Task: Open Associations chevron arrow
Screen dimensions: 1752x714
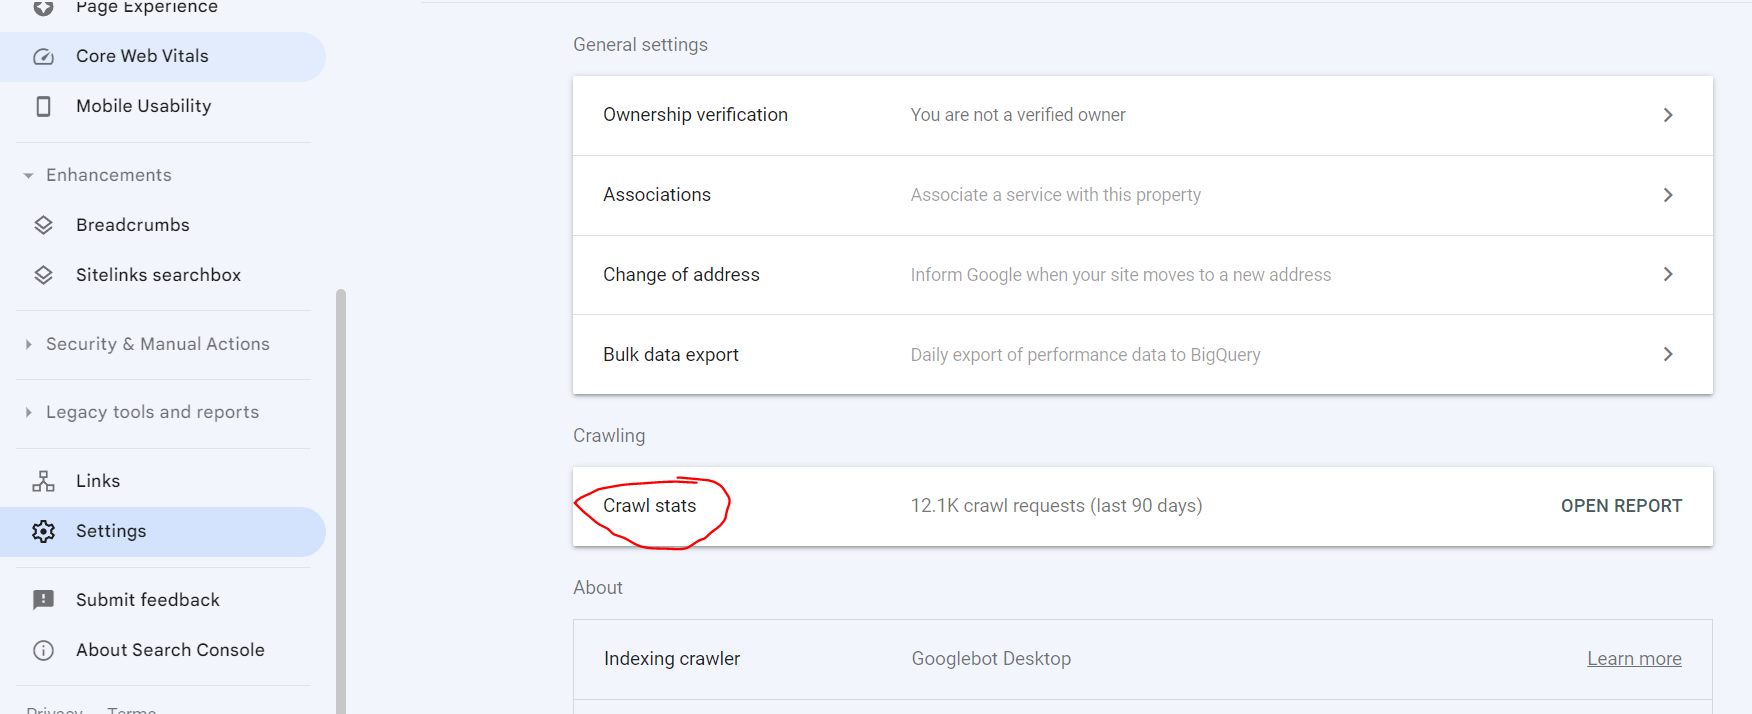Action: [x=1667, y=195]
